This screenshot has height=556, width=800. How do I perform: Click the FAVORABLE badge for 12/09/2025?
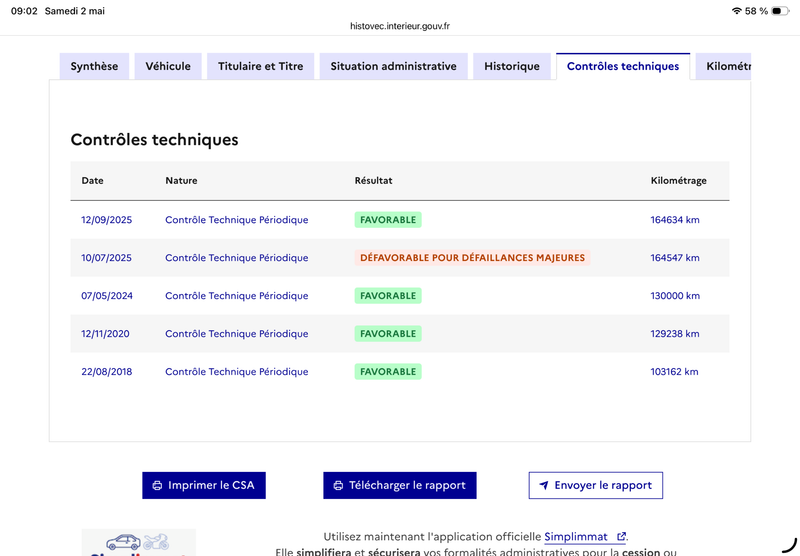388,220
